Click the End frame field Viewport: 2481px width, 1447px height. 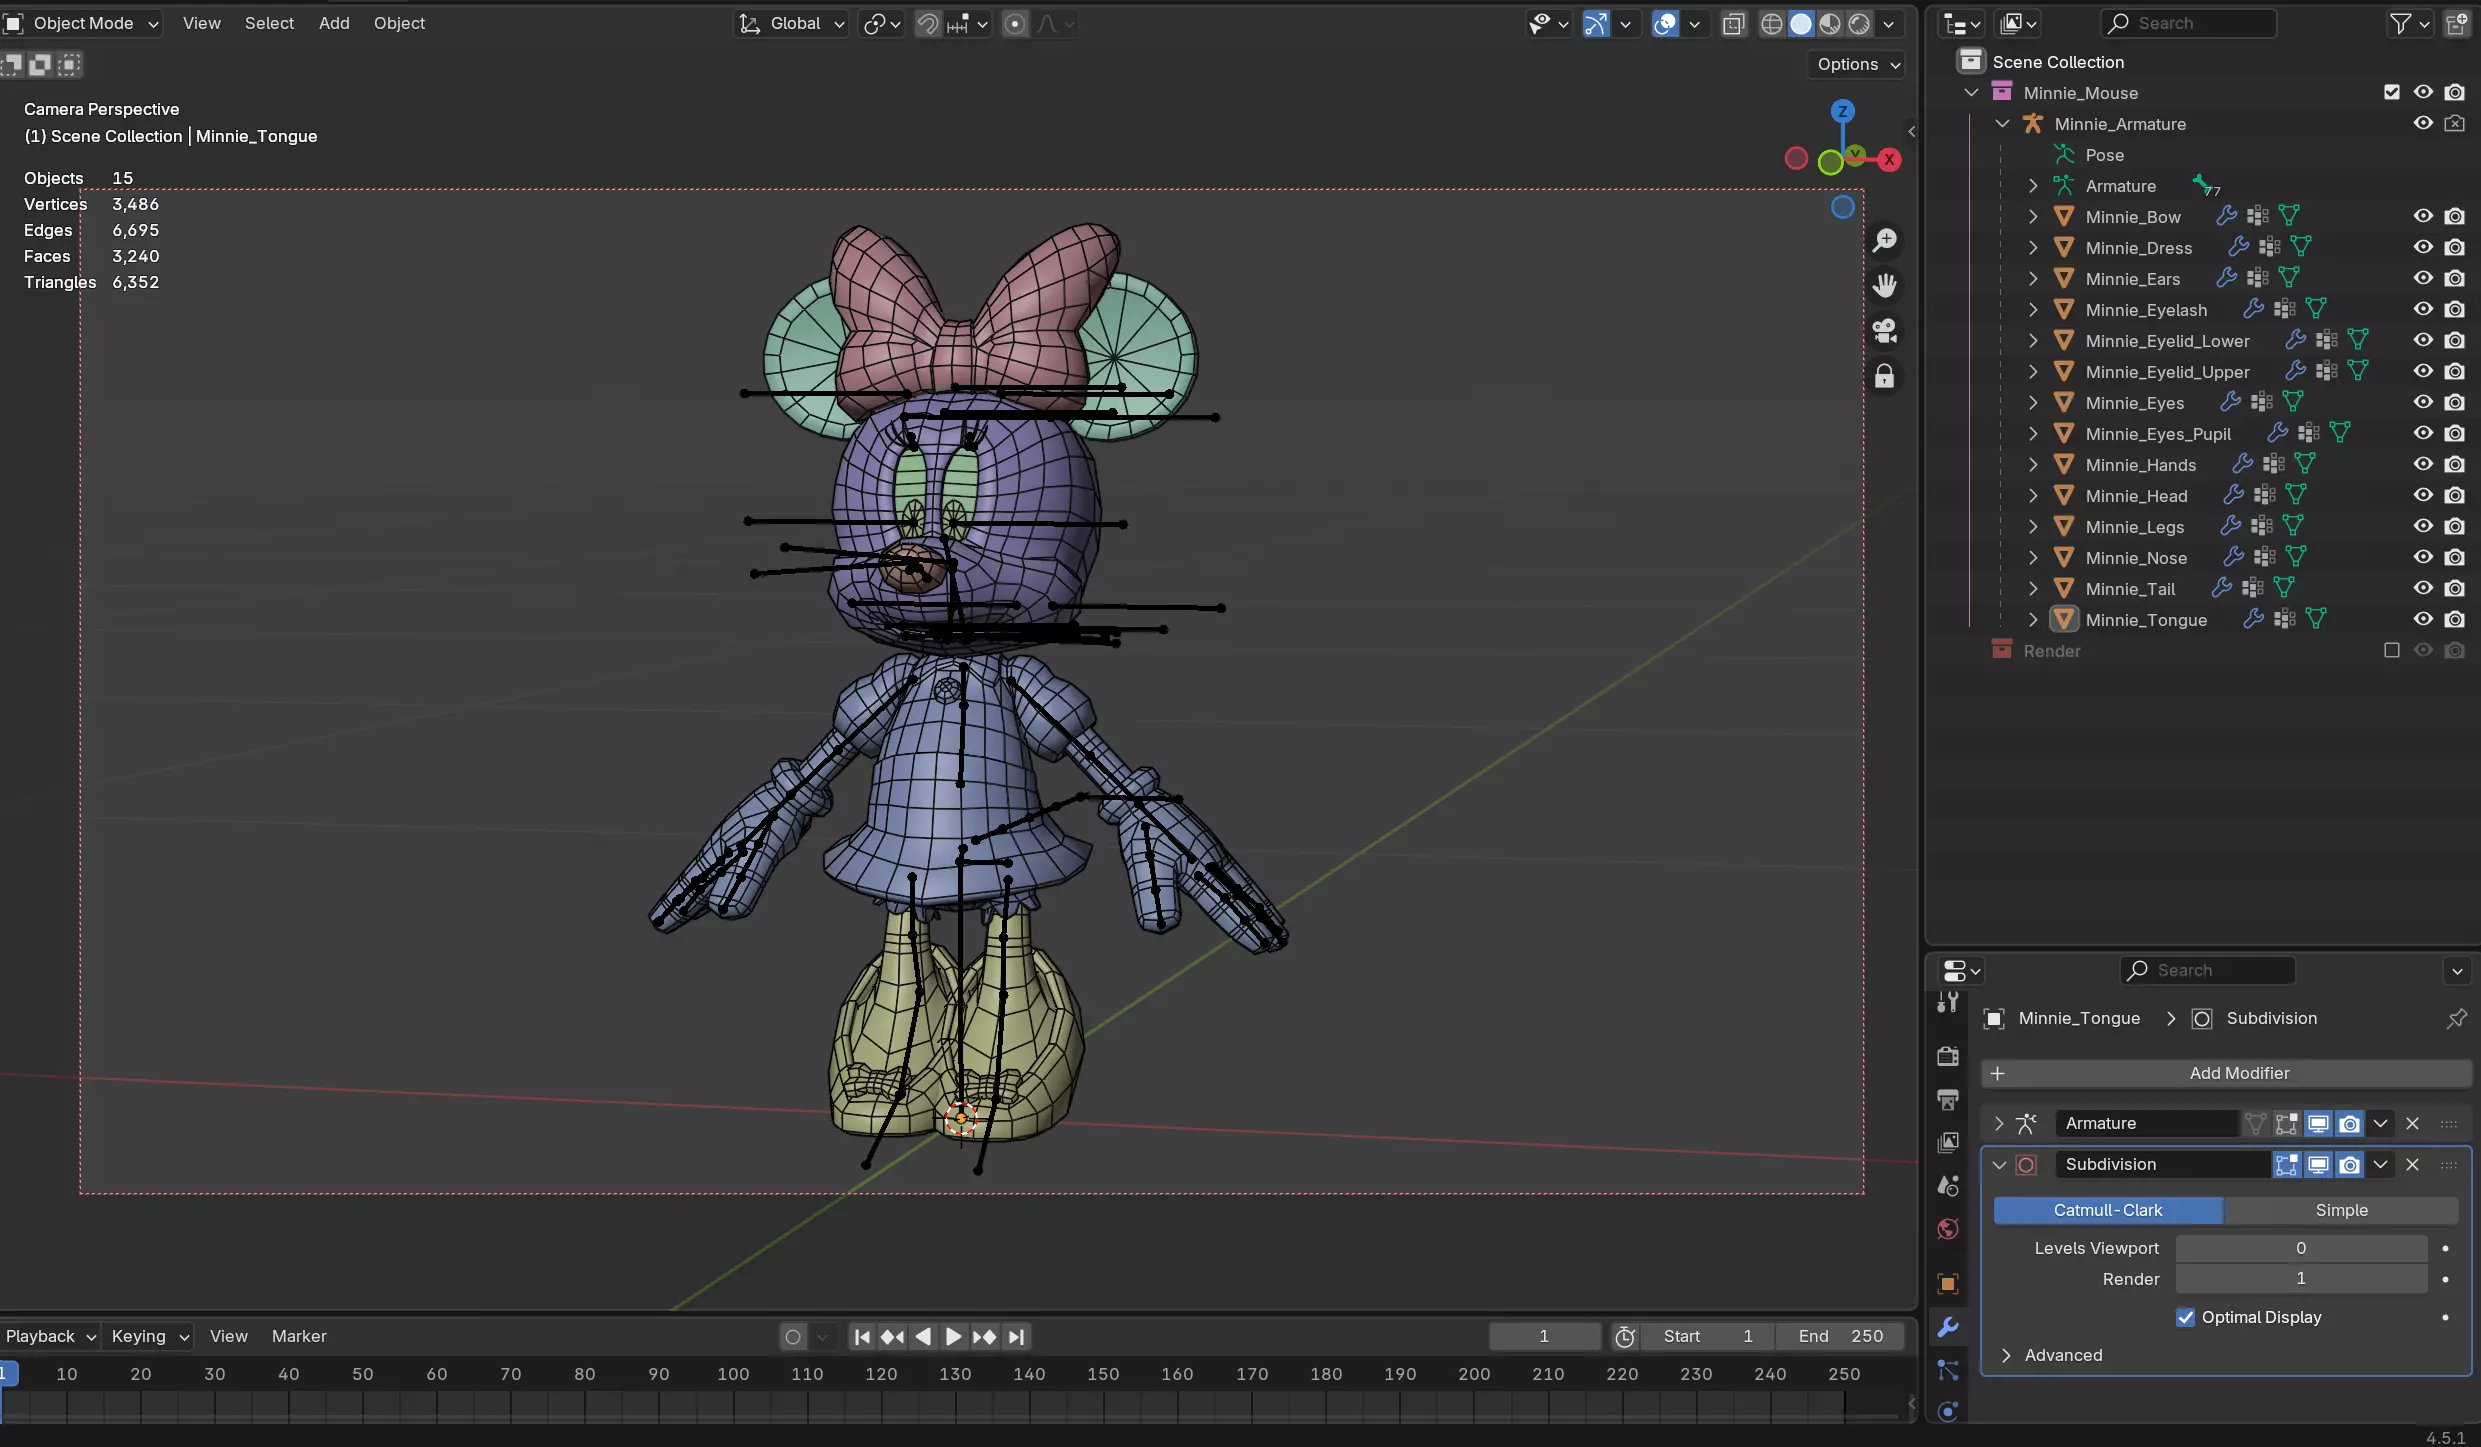coord(1840,1336)
